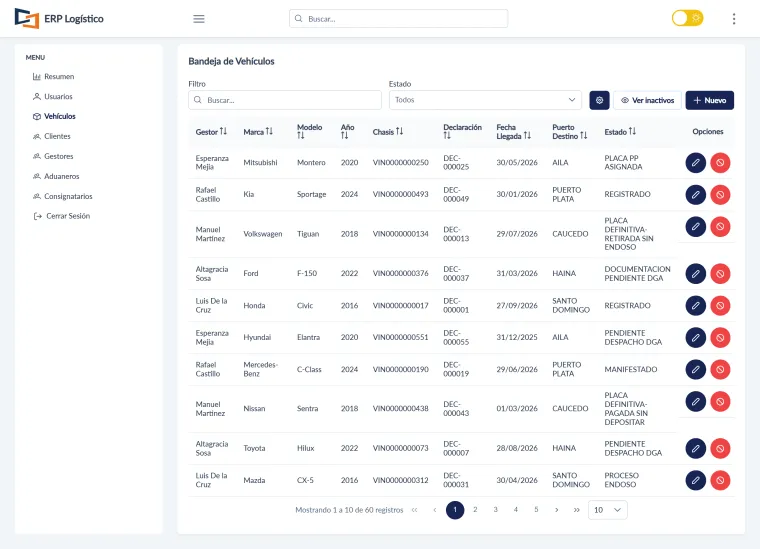
Task: Sort by Declaración column
Action: click(462, 131)
